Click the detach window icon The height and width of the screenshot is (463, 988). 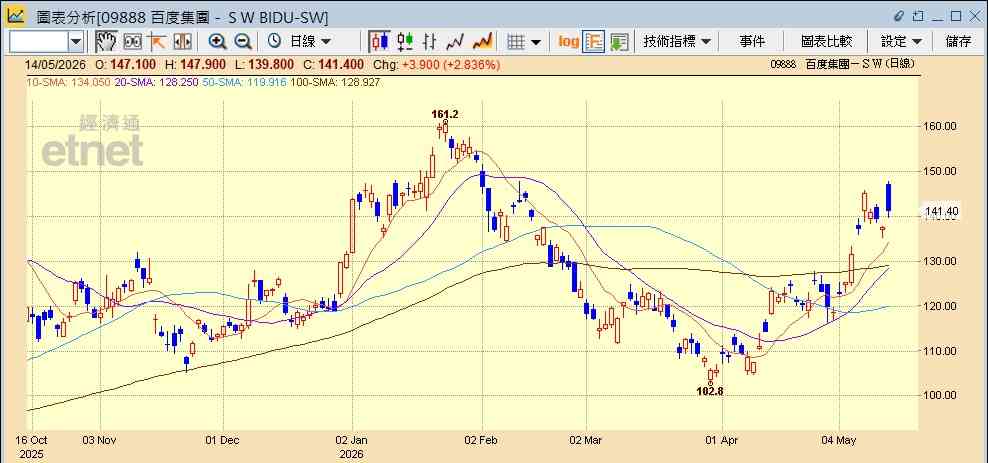918,16
